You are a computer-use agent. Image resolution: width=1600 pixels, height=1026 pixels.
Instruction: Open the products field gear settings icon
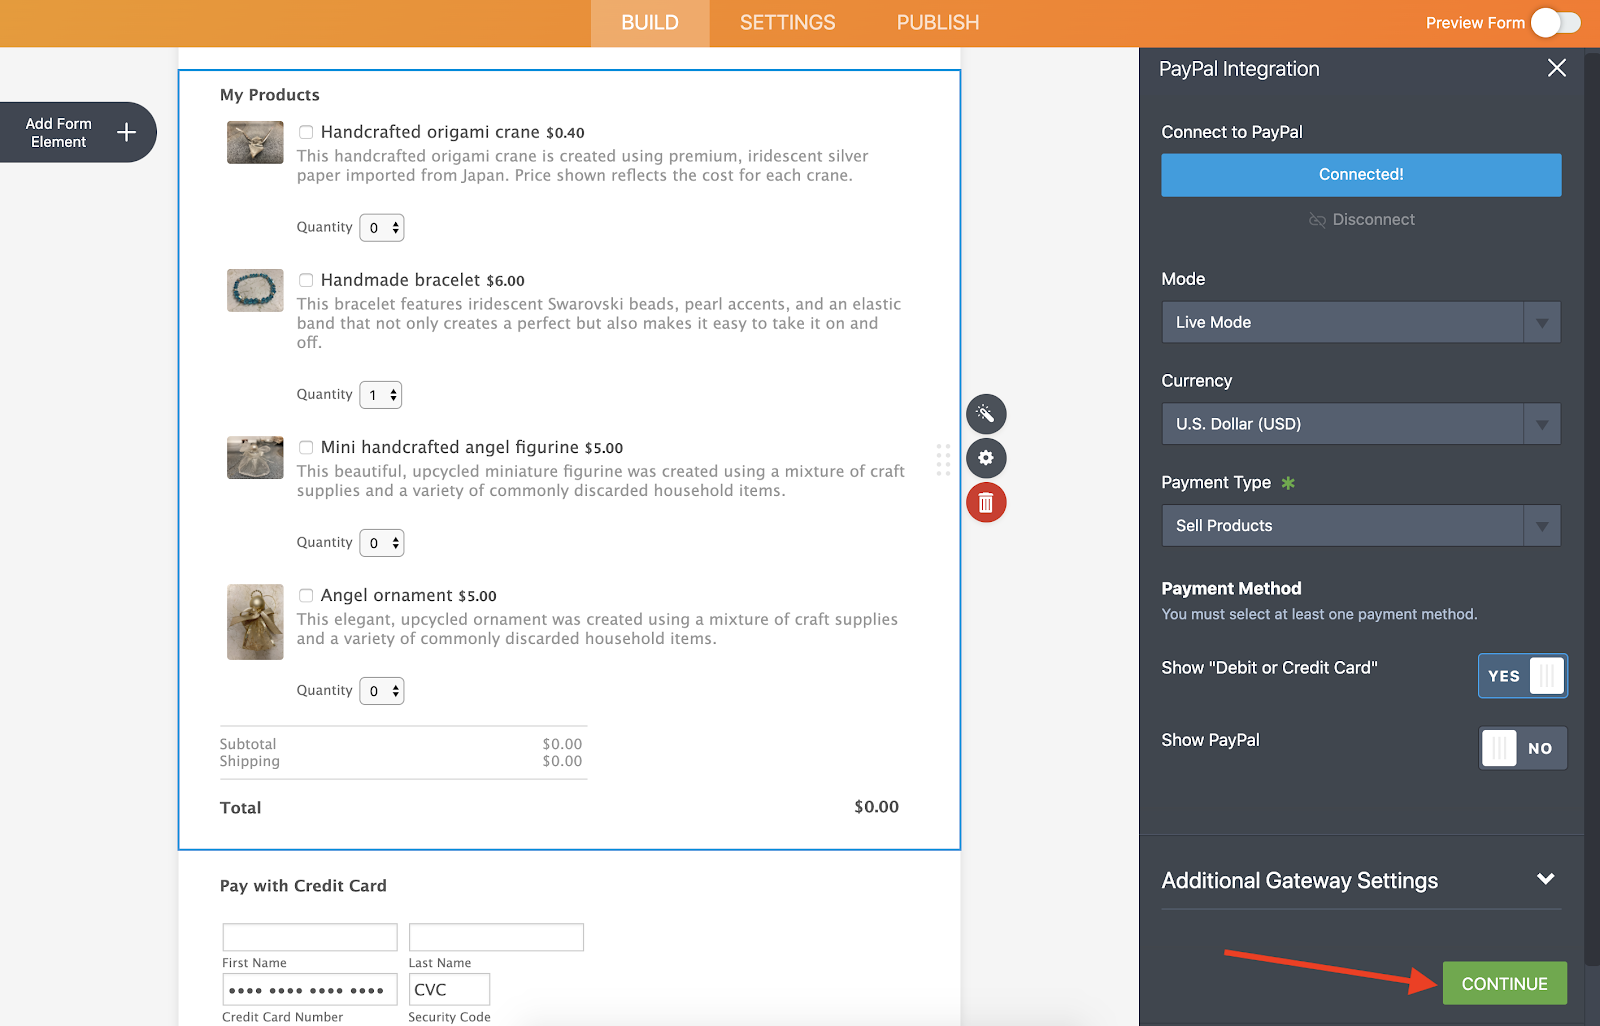[x=986, y=458]
